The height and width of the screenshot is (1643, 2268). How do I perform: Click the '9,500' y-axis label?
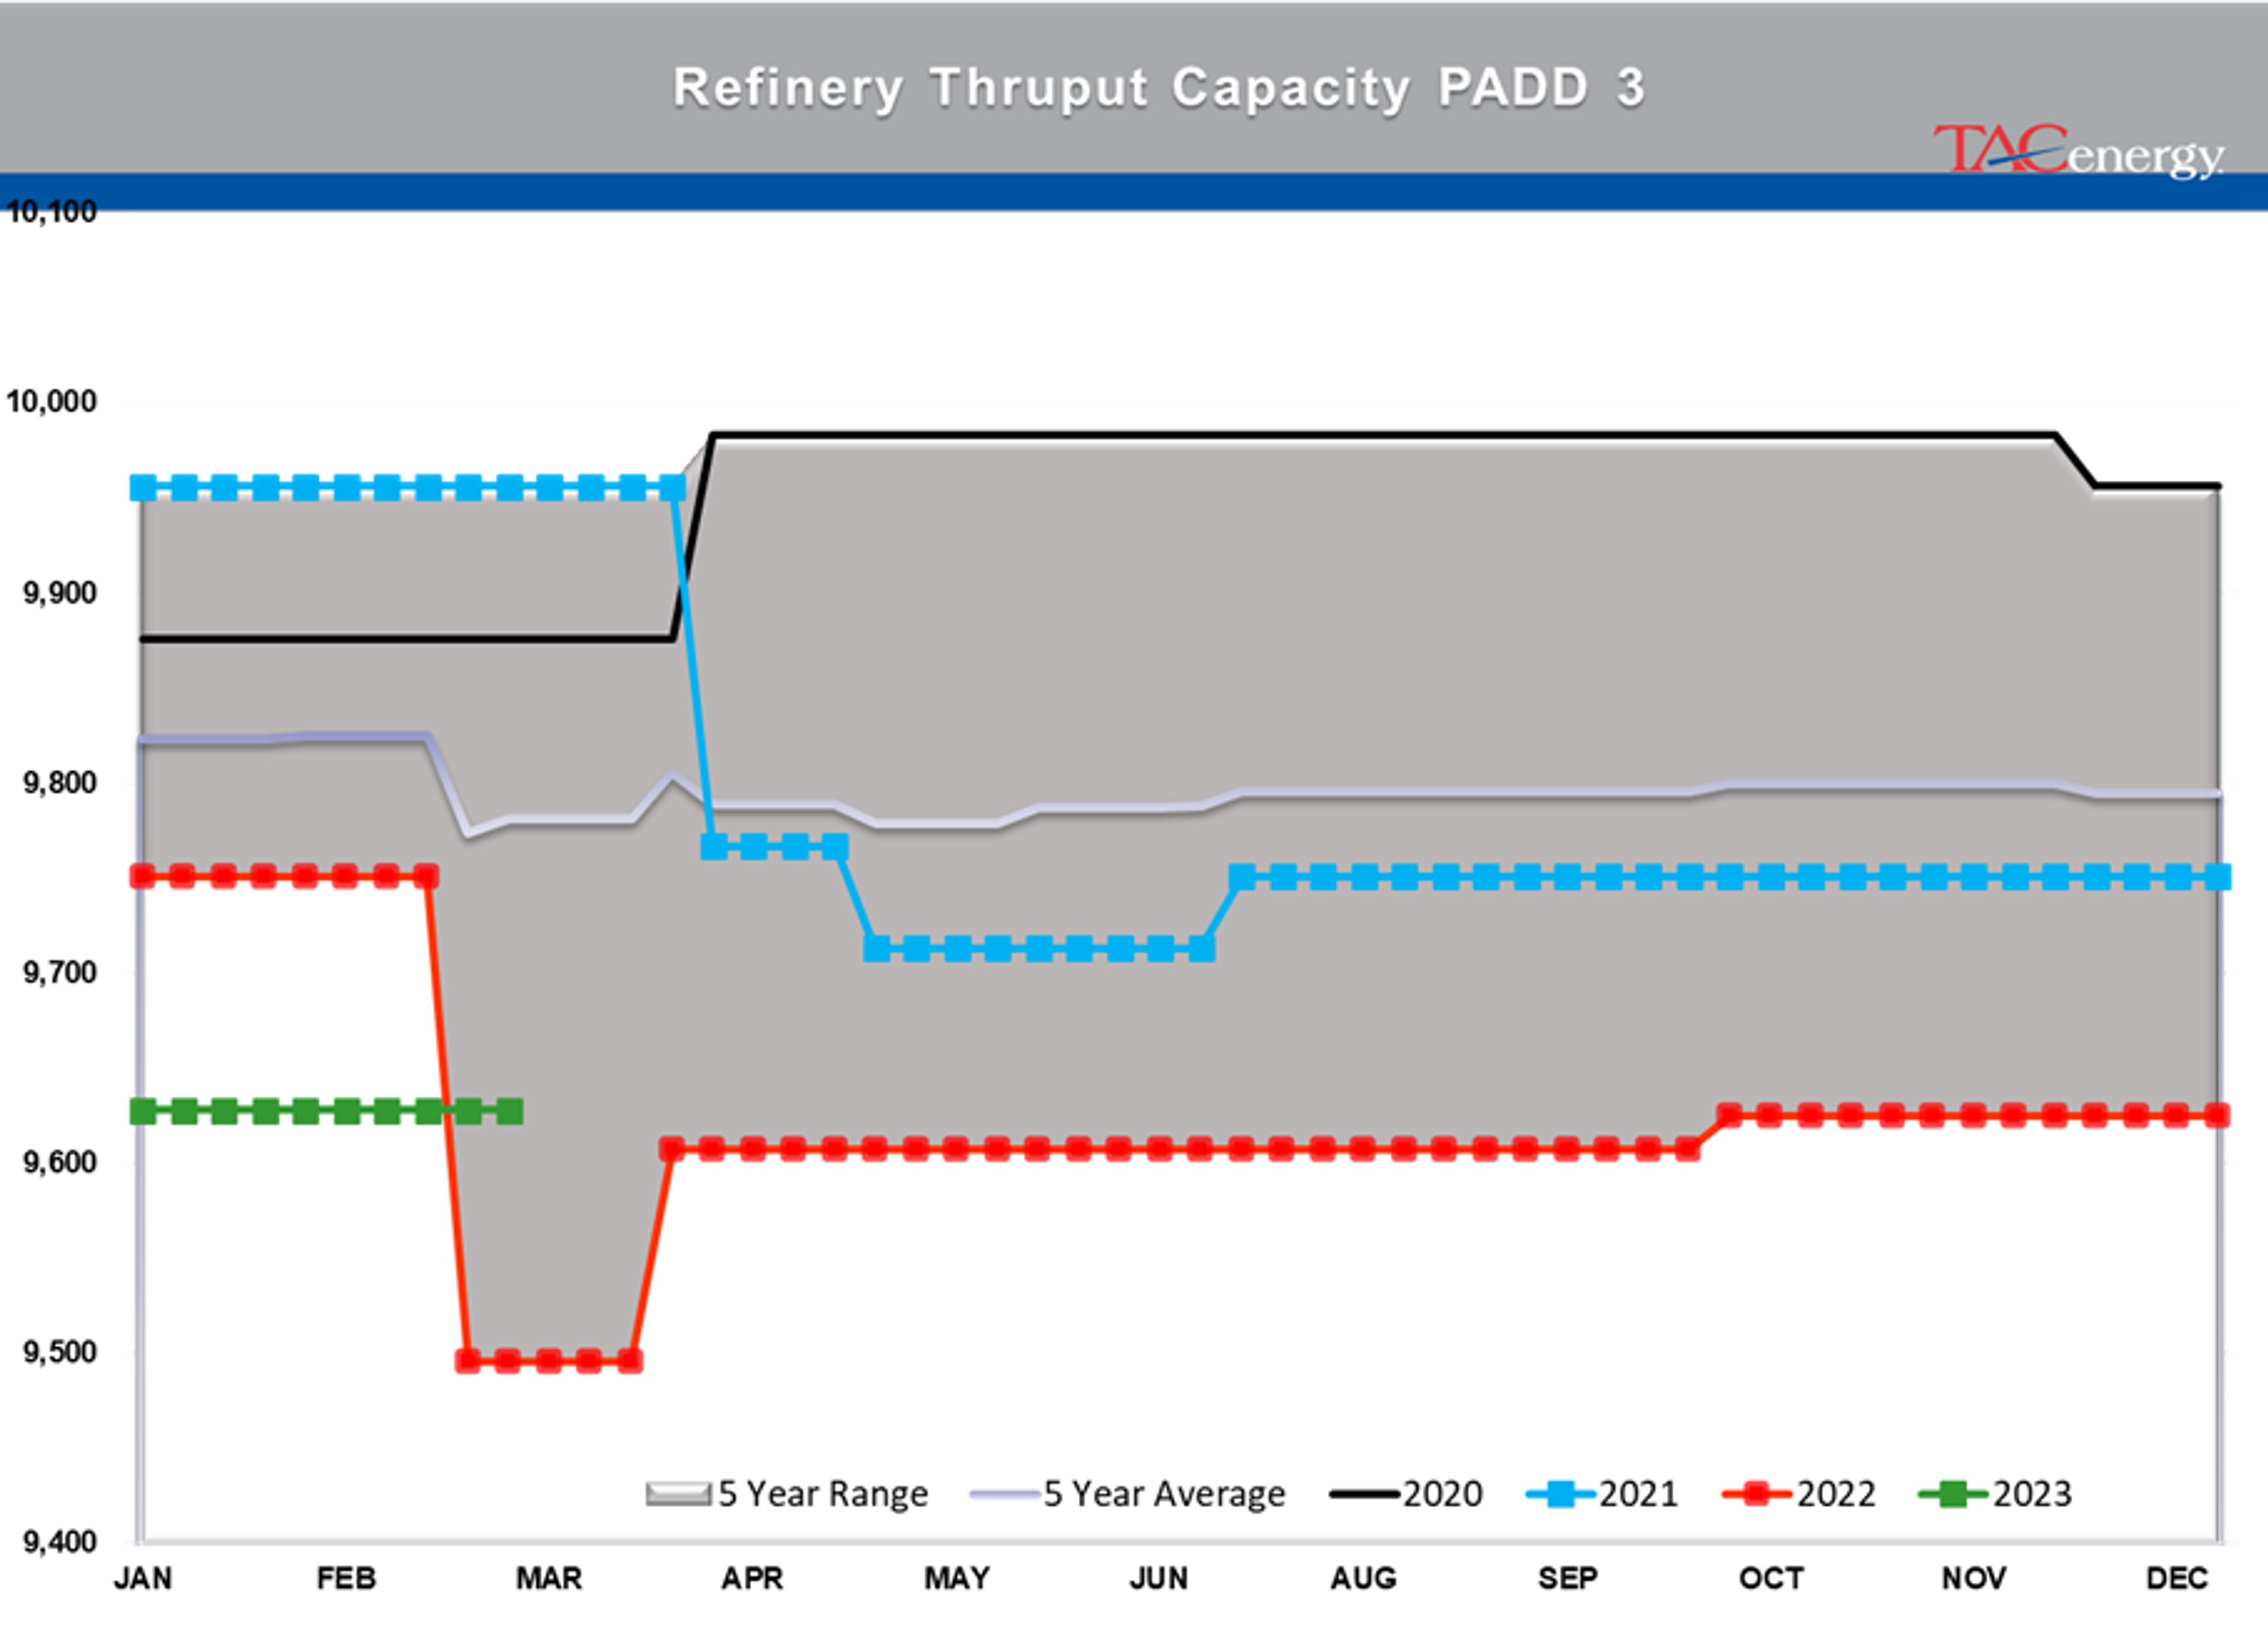point(60,1352)
